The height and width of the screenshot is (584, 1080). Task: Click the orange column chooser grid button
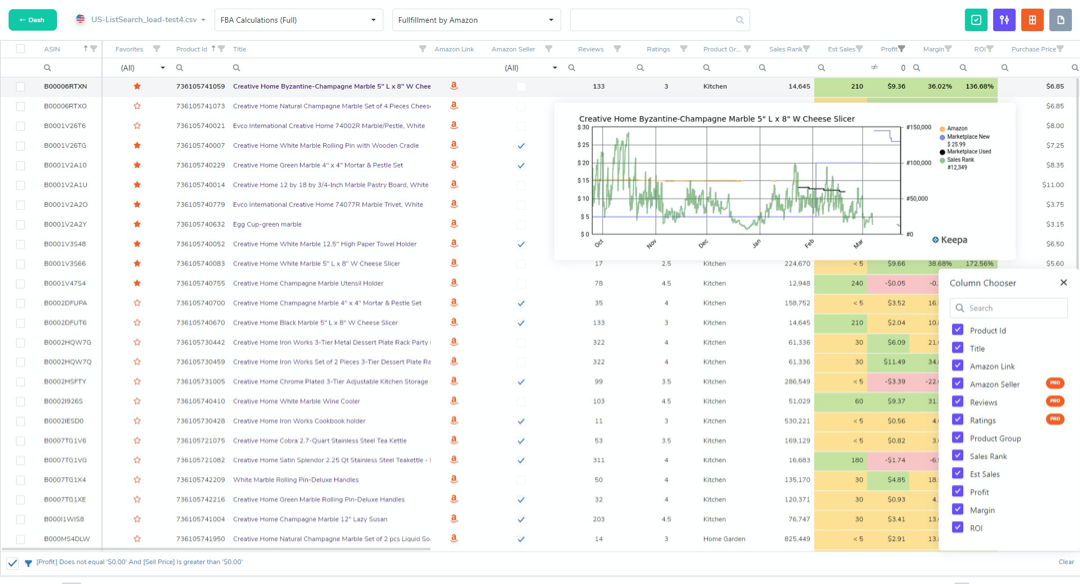pyautogui.click(x=1032, y=20)
